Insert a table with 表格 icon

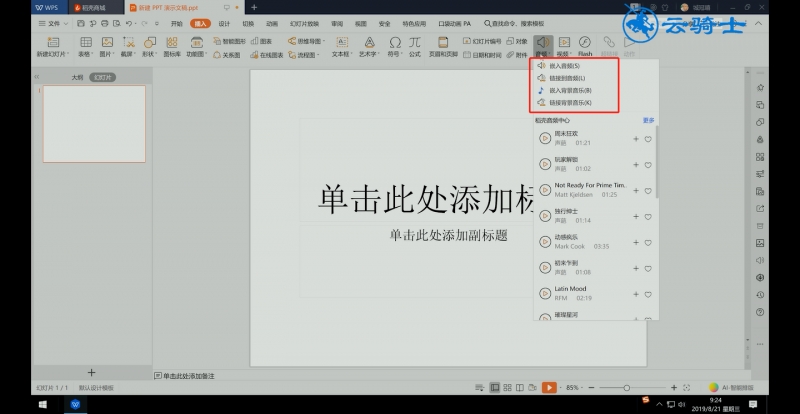86,42
